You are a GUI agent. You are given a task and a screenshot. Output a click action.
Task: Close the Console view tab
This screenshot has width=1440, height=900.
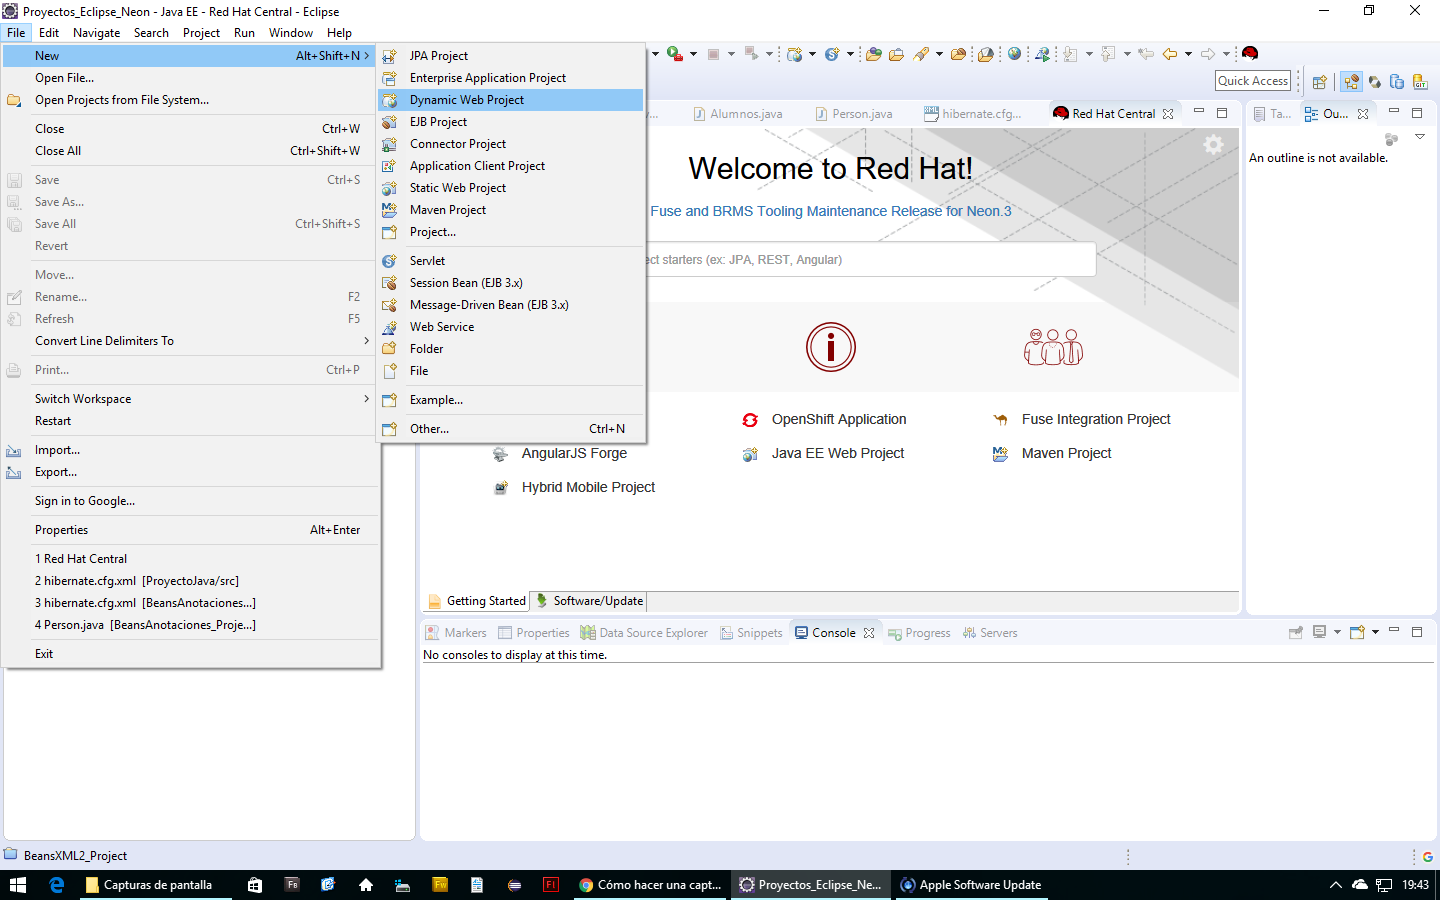click(869, 633)
